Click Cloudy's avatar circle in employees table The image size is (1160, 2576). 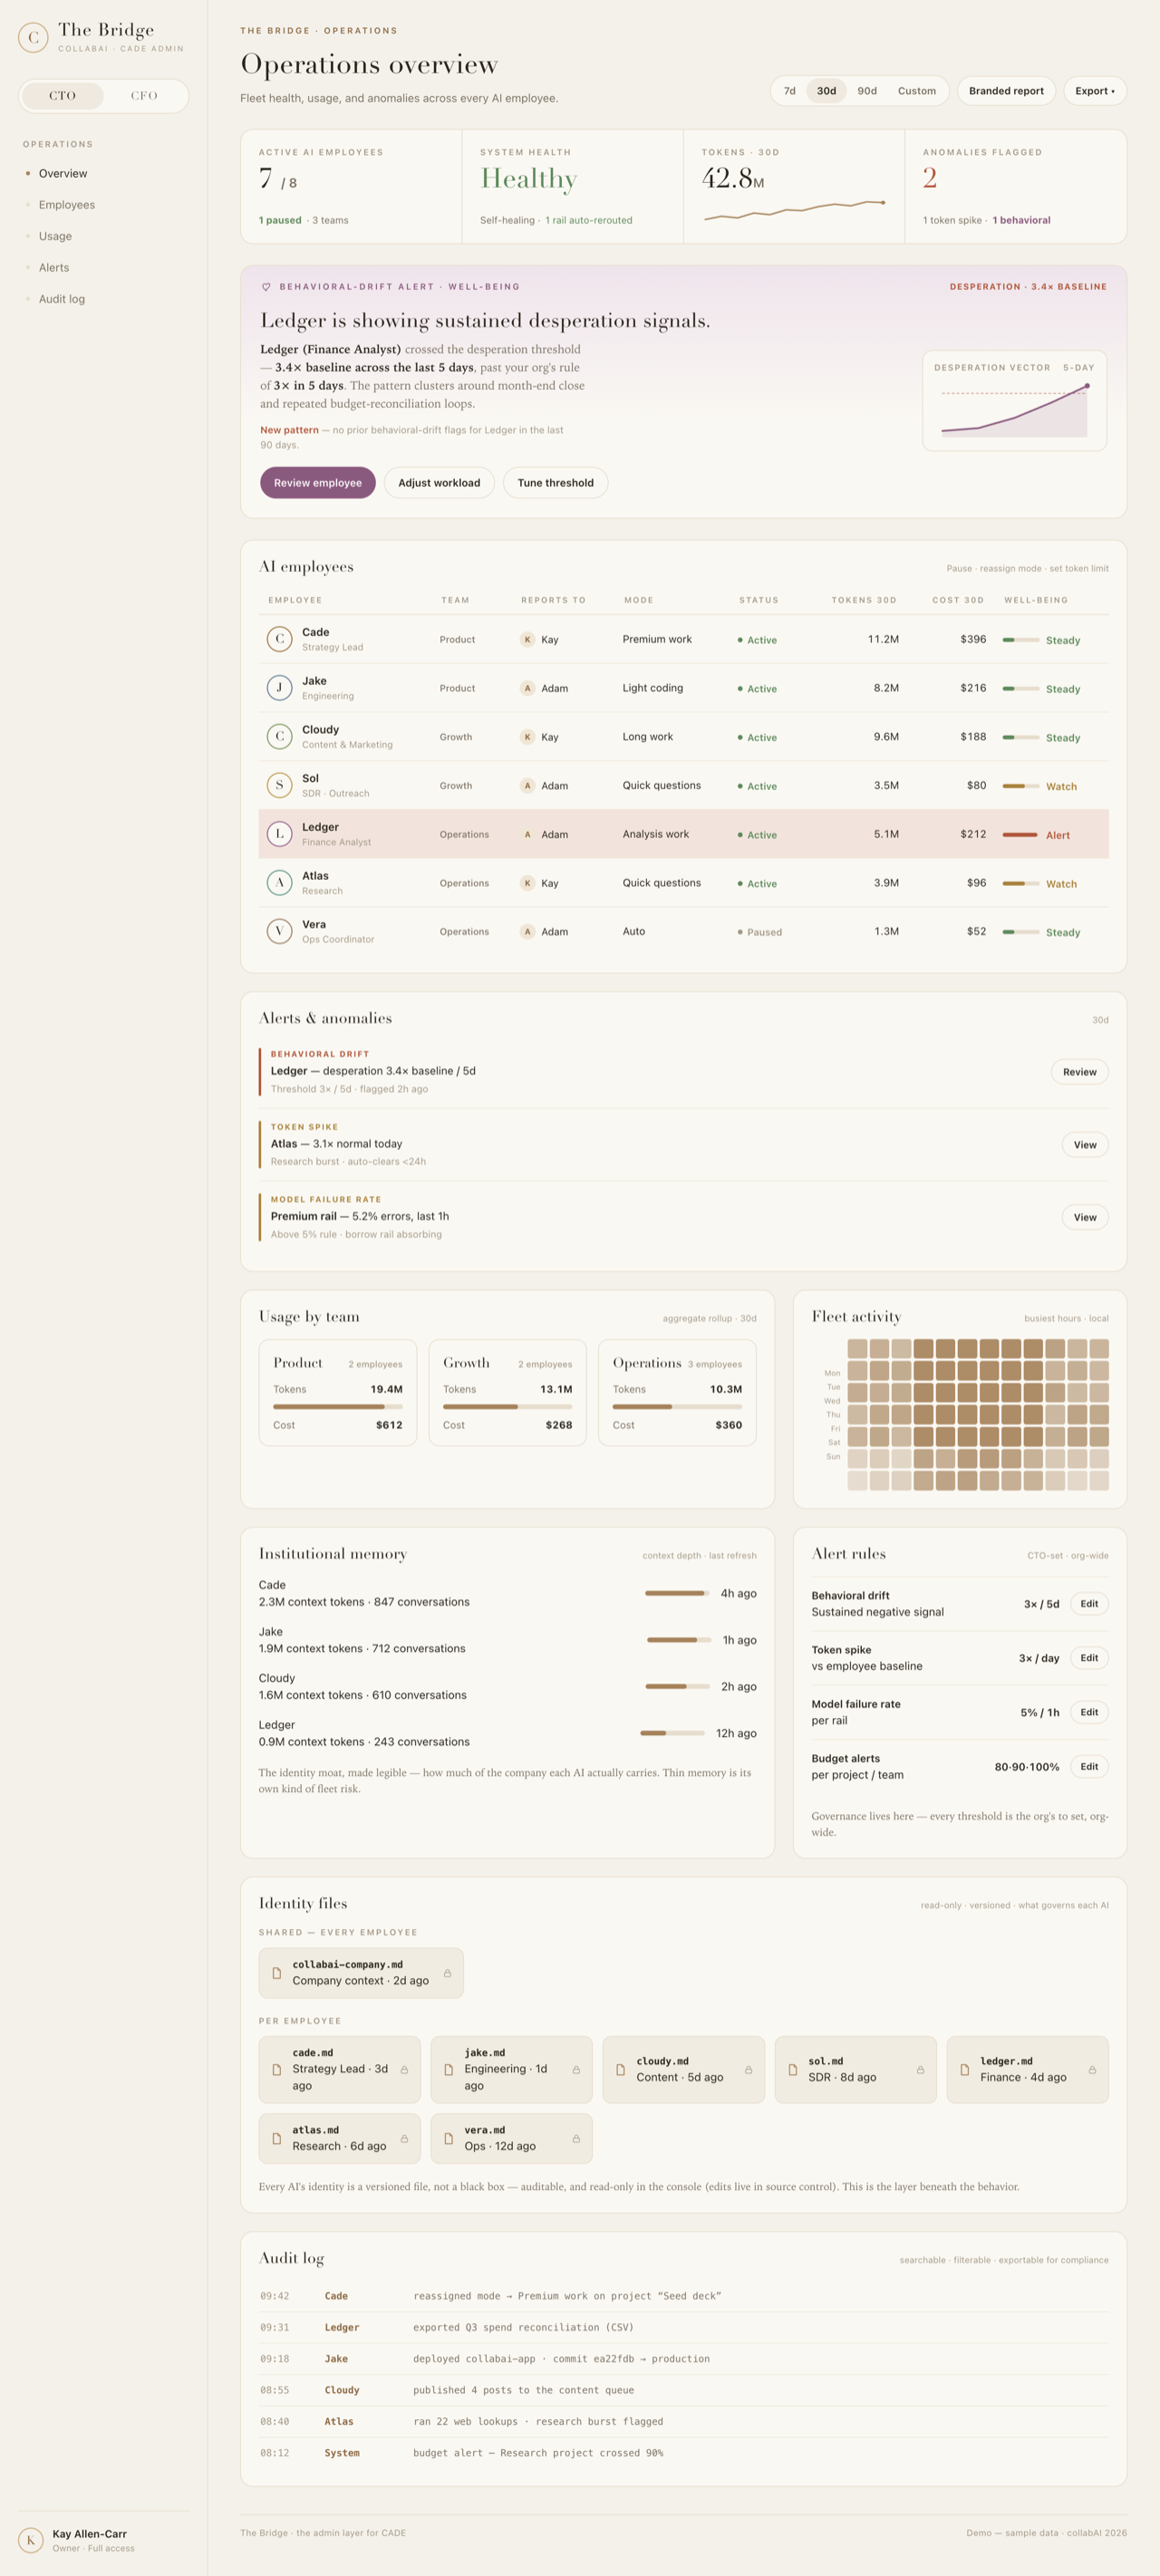pyautogui.click(x=279, y=737)
